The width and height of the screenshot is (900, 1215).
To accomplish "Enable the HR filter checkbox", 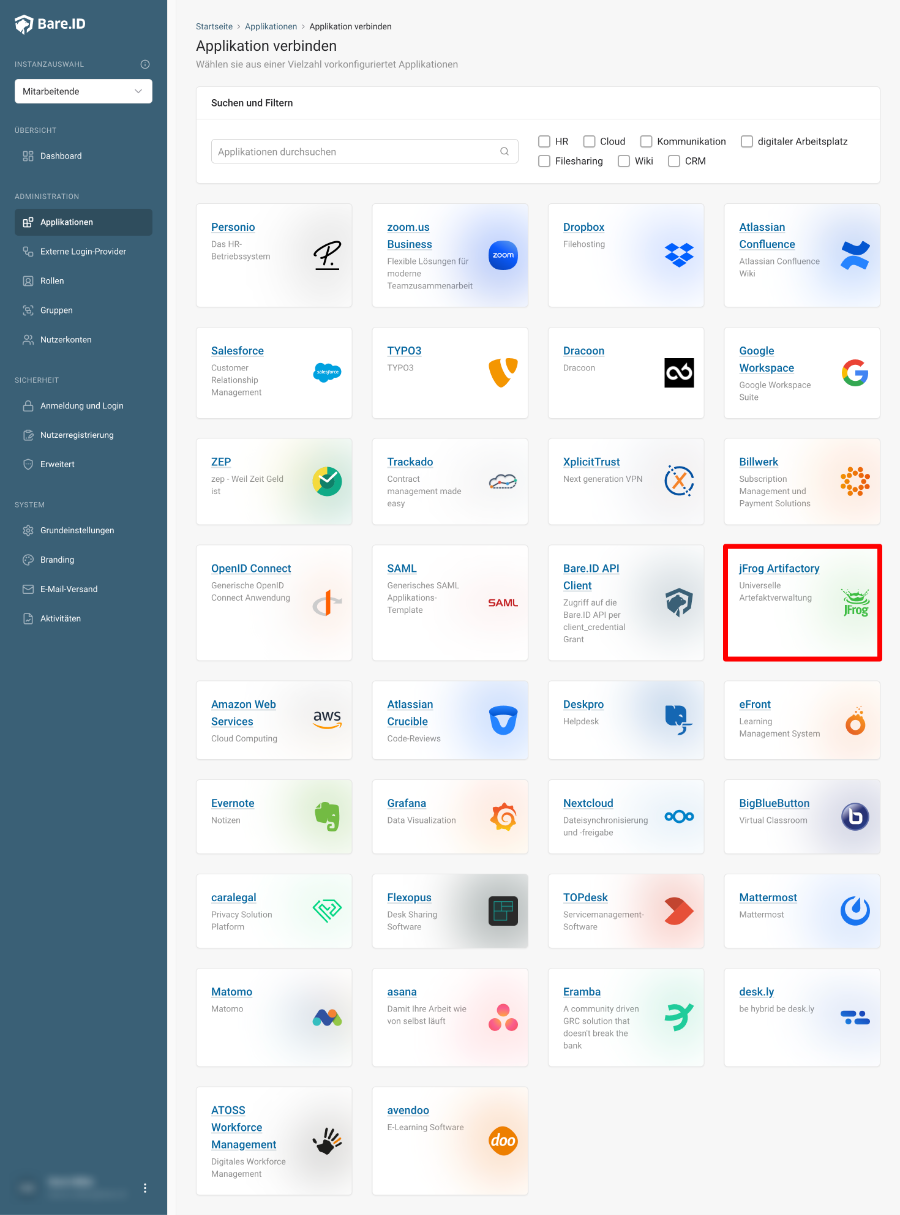I will pyautogui.click(x=544, y=141).
